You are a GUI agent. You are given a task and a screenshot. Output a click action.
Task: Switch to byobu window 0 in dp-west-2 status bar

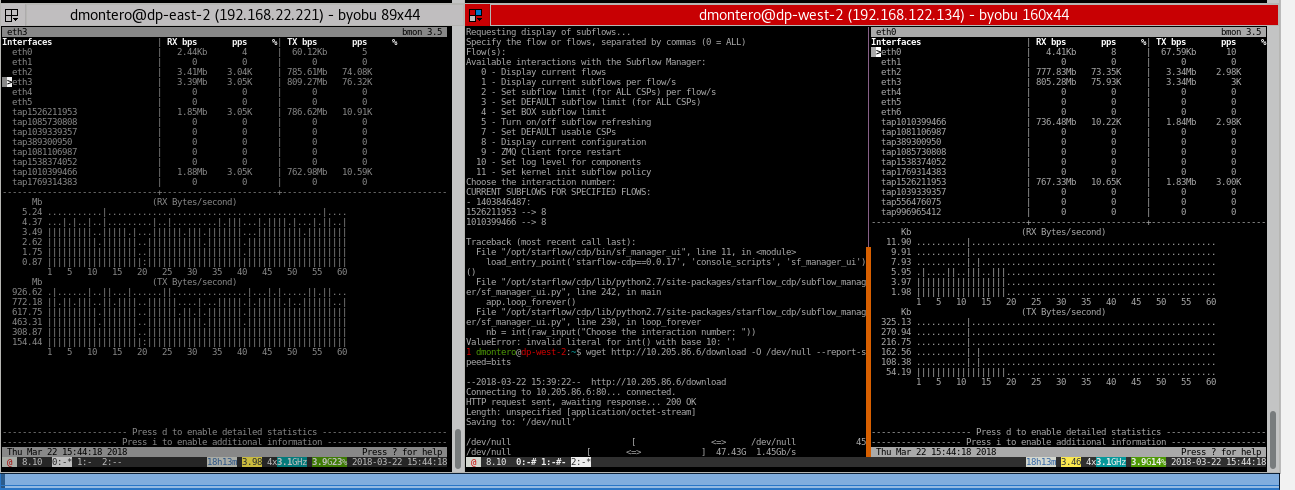(525, 461)
